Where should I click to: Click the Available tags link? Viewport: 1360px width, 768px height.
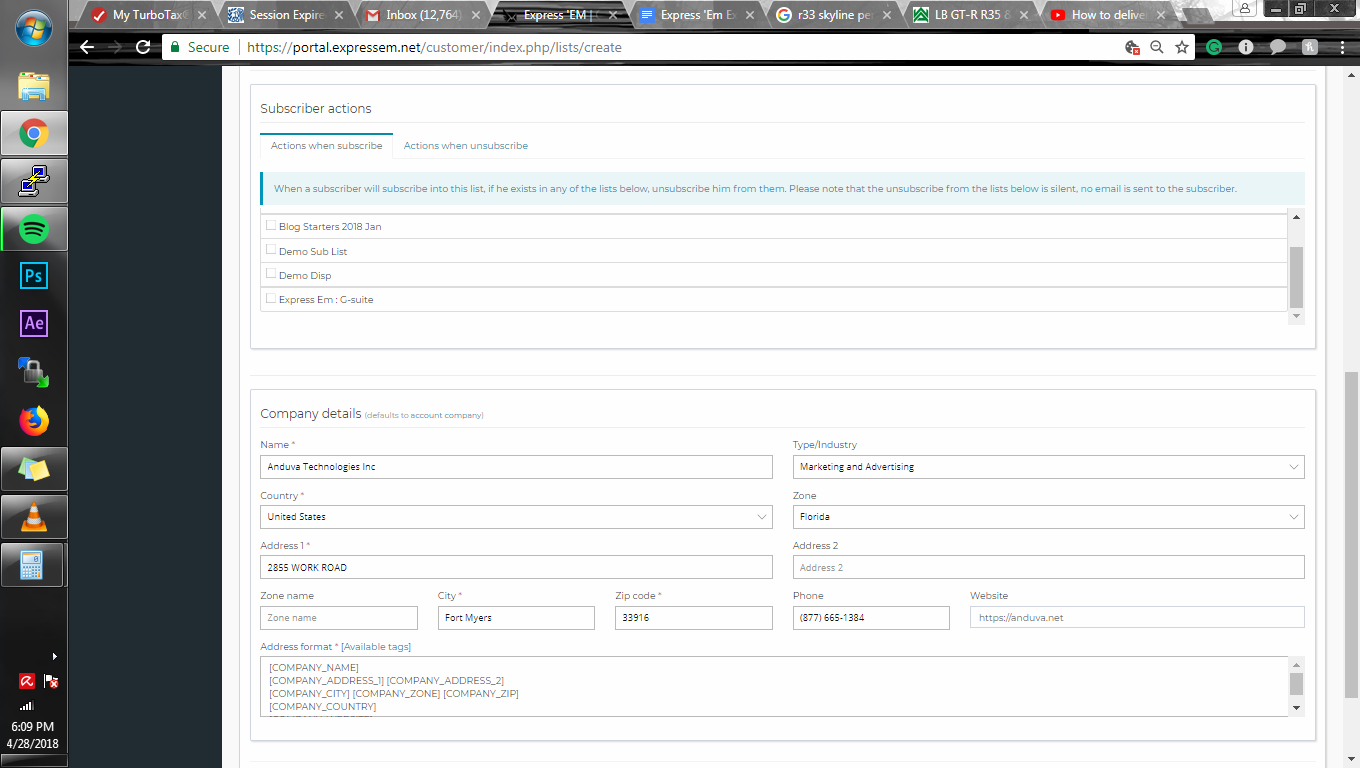click(376, 647)
